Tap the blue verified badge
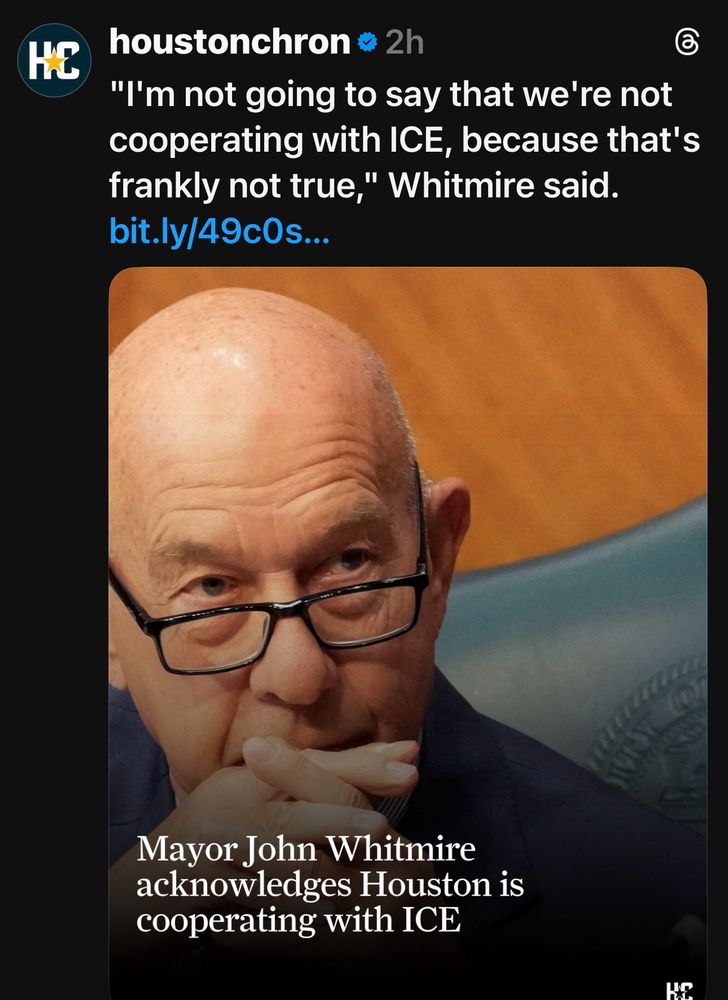The image size is (728, 1000). click(367, 43)
